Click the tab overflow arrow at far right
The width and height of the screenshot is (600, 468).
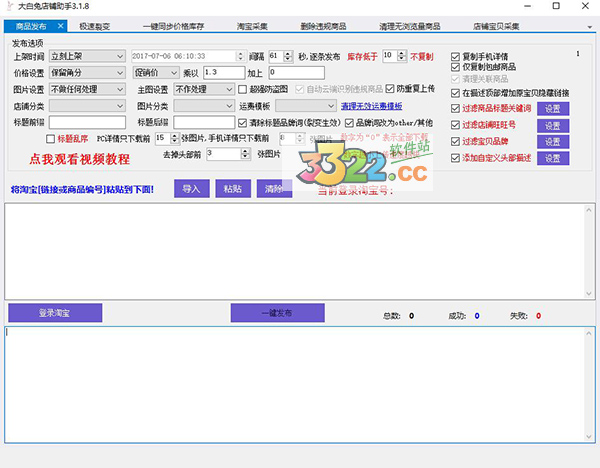click(590, 26)
